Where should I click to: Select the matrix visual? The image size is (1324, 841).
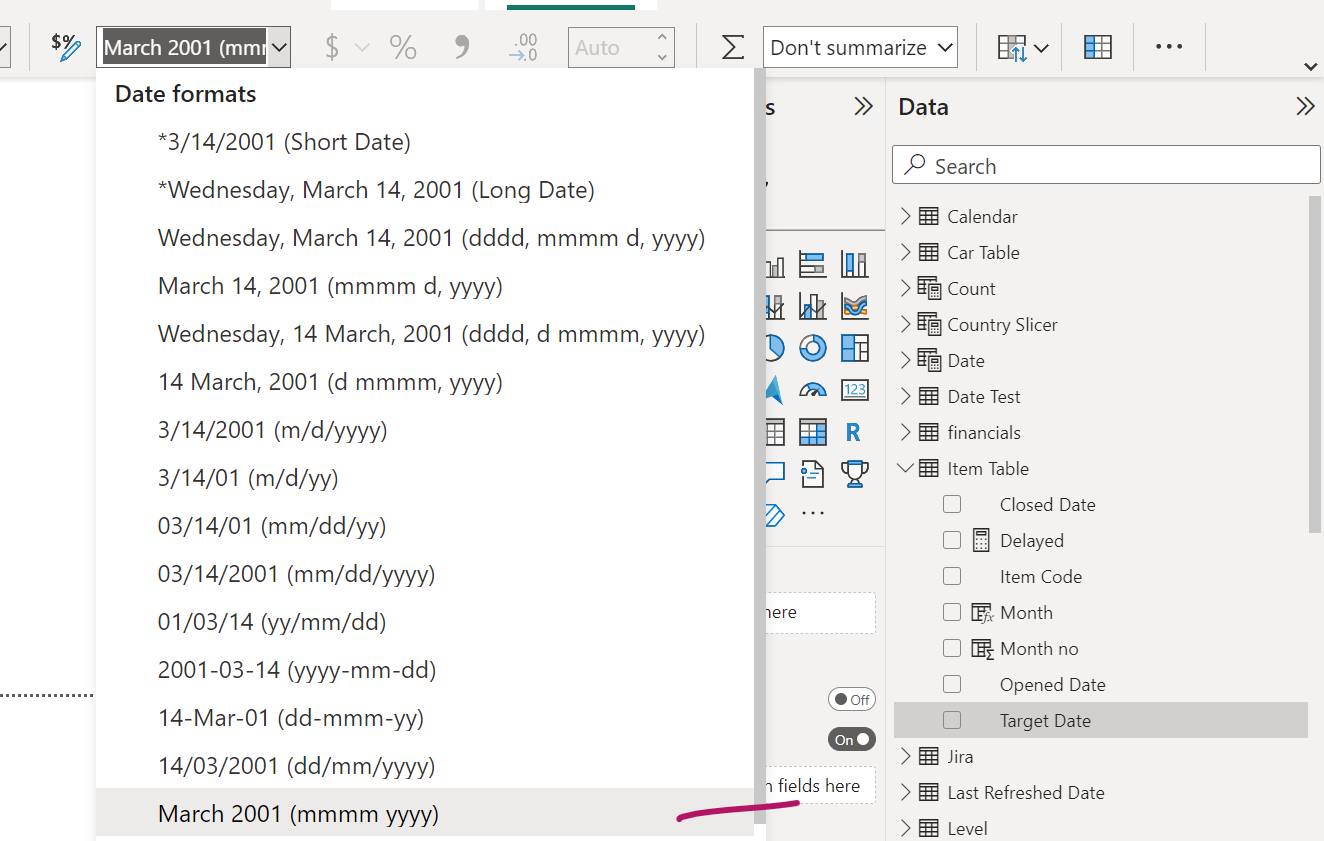coord(812,432)
